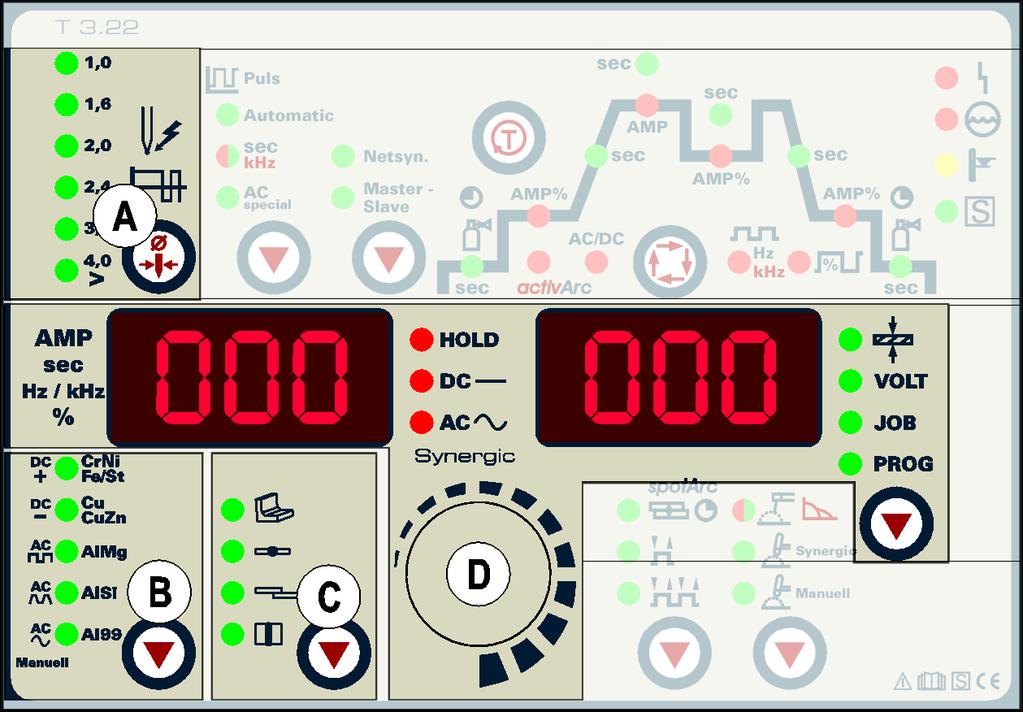Viewport: 1023px width, 712px height.
Task: Click the AC balance percent waveform icon
Action: tap(838, 262)
